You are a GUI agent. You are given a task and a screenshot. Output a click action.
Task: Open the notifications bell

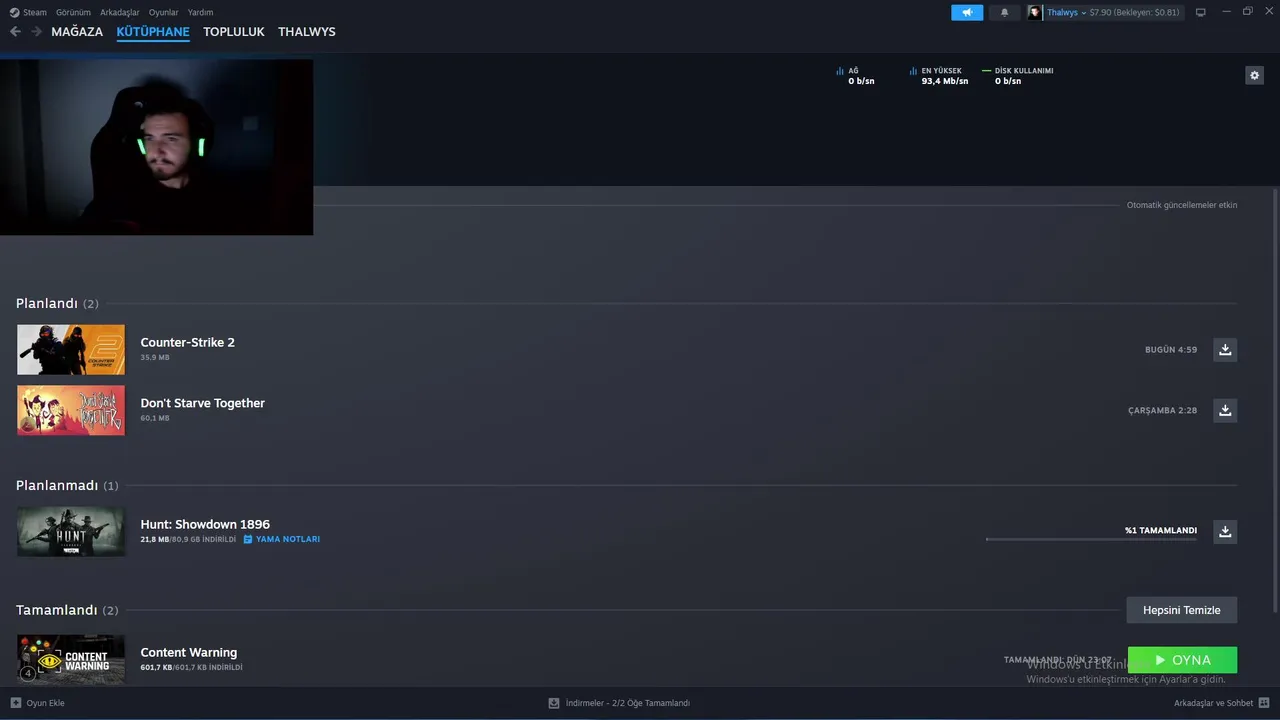[1004, 12]
